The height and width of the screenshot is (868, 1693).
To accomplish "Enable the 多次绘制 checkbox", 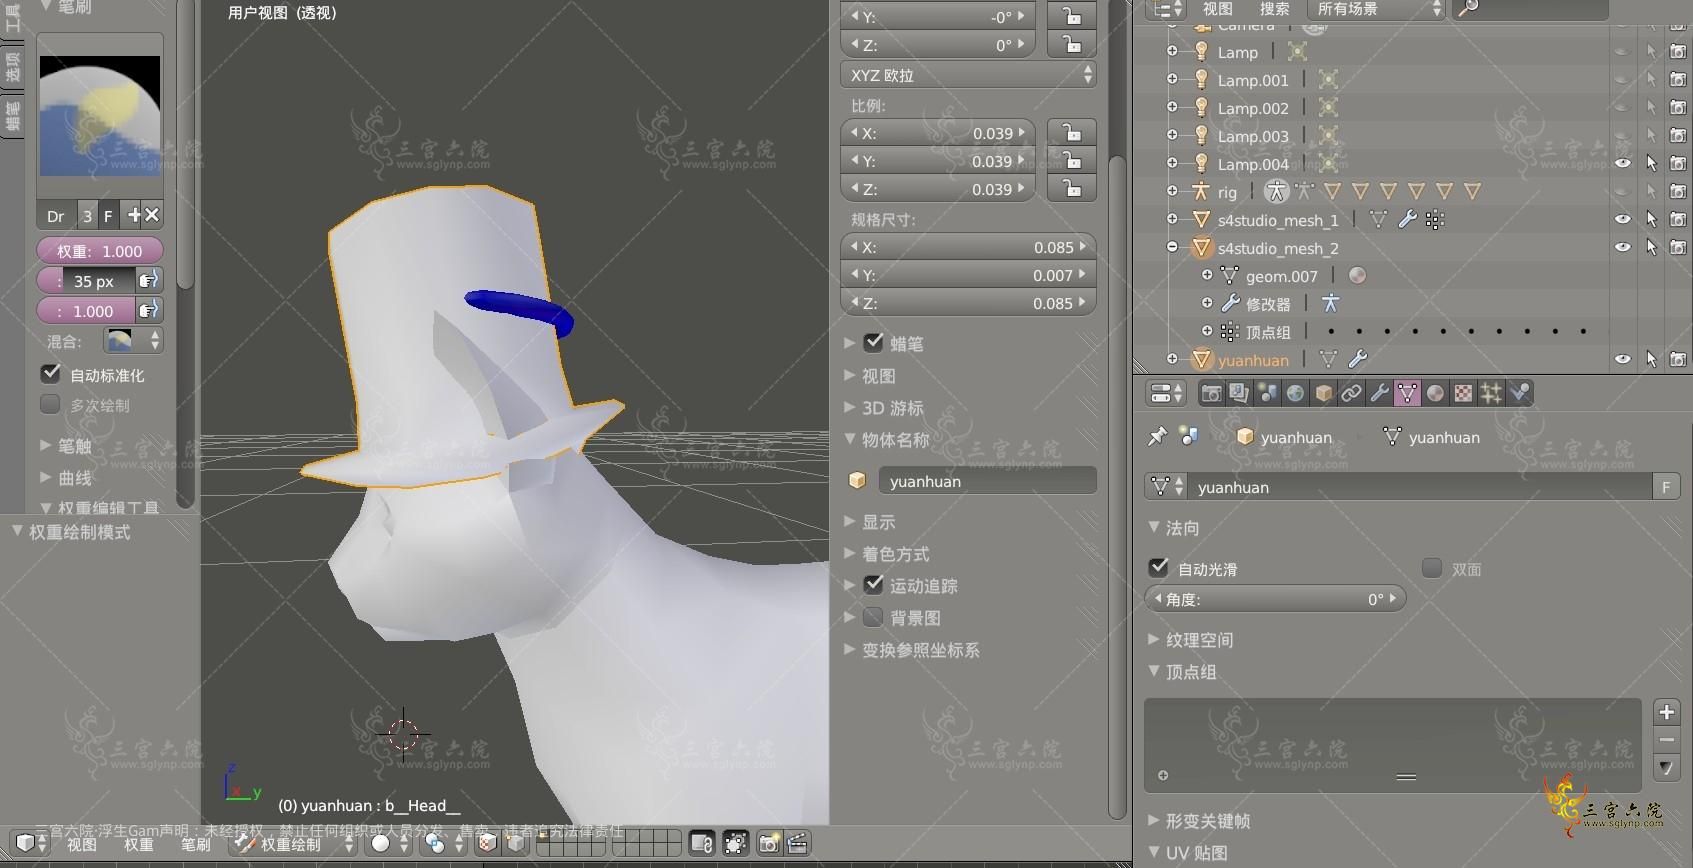I will point(51,404).
